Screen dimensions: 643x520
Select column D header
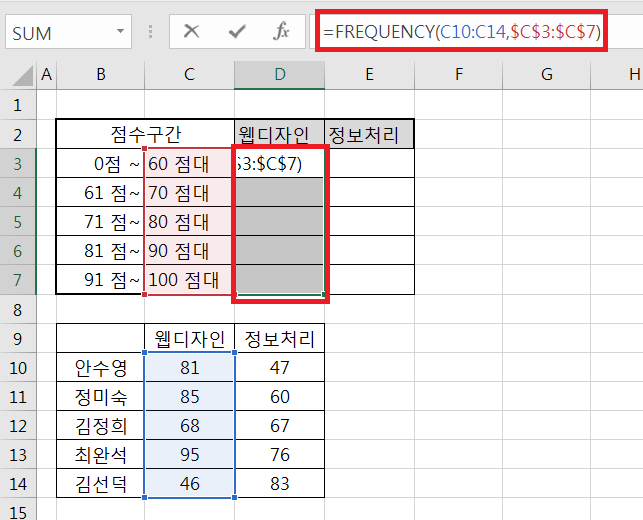(x=280, y=74)
